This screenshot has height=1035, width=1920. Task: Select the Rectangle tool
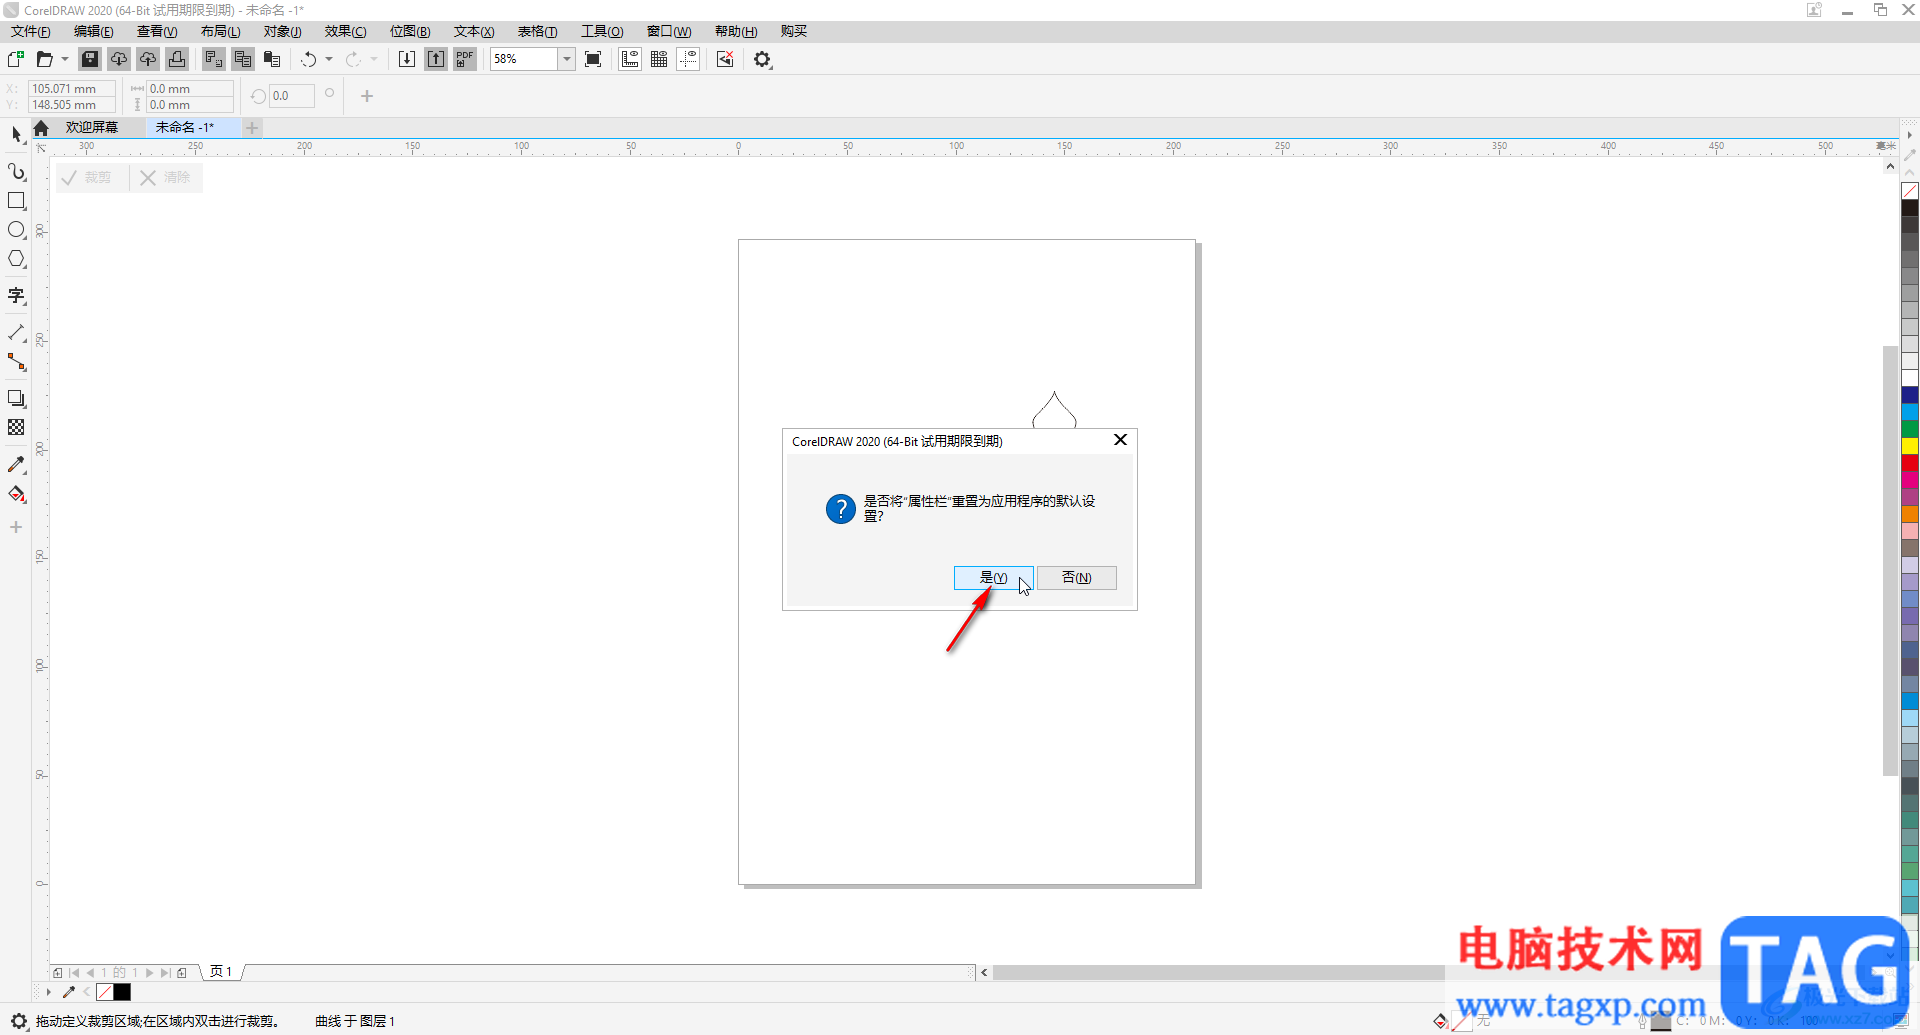16,201
